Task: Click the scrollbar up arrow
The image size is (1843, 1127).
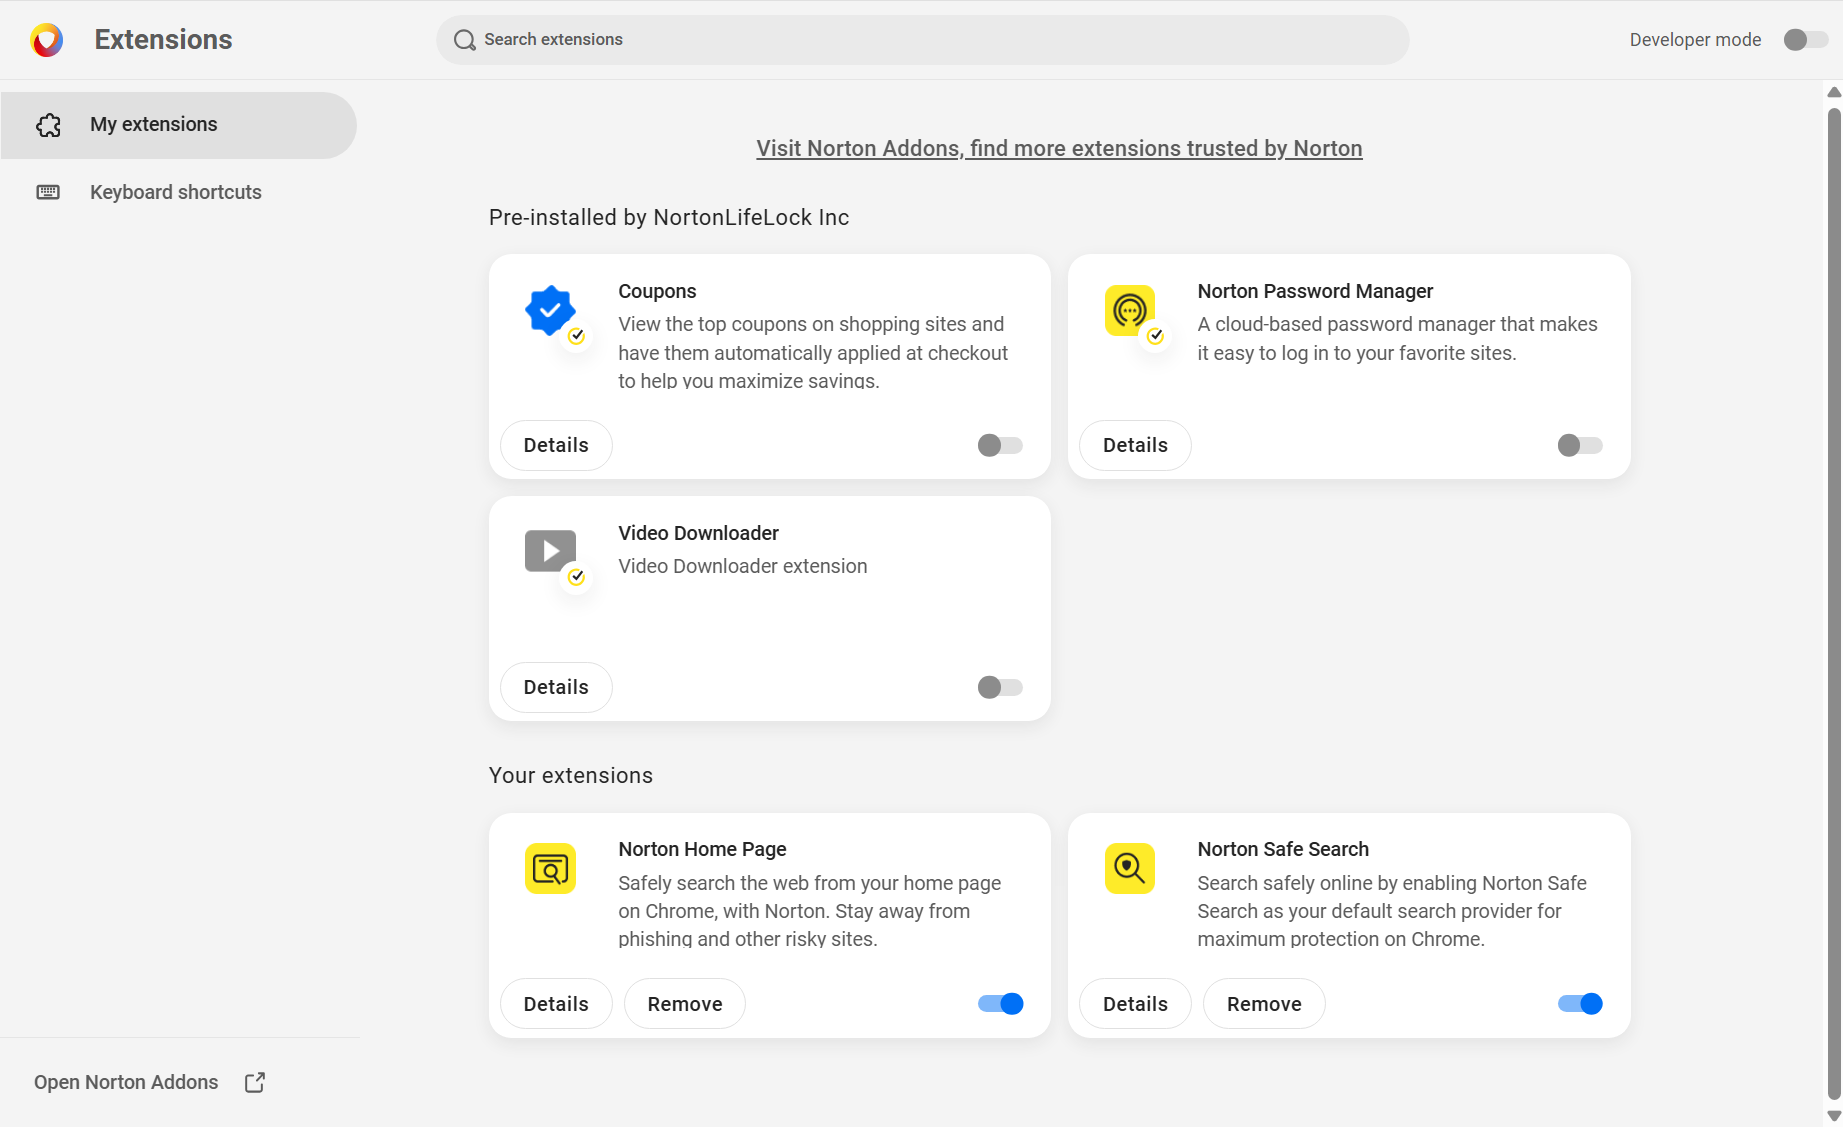Action: tap(1834, 92)
